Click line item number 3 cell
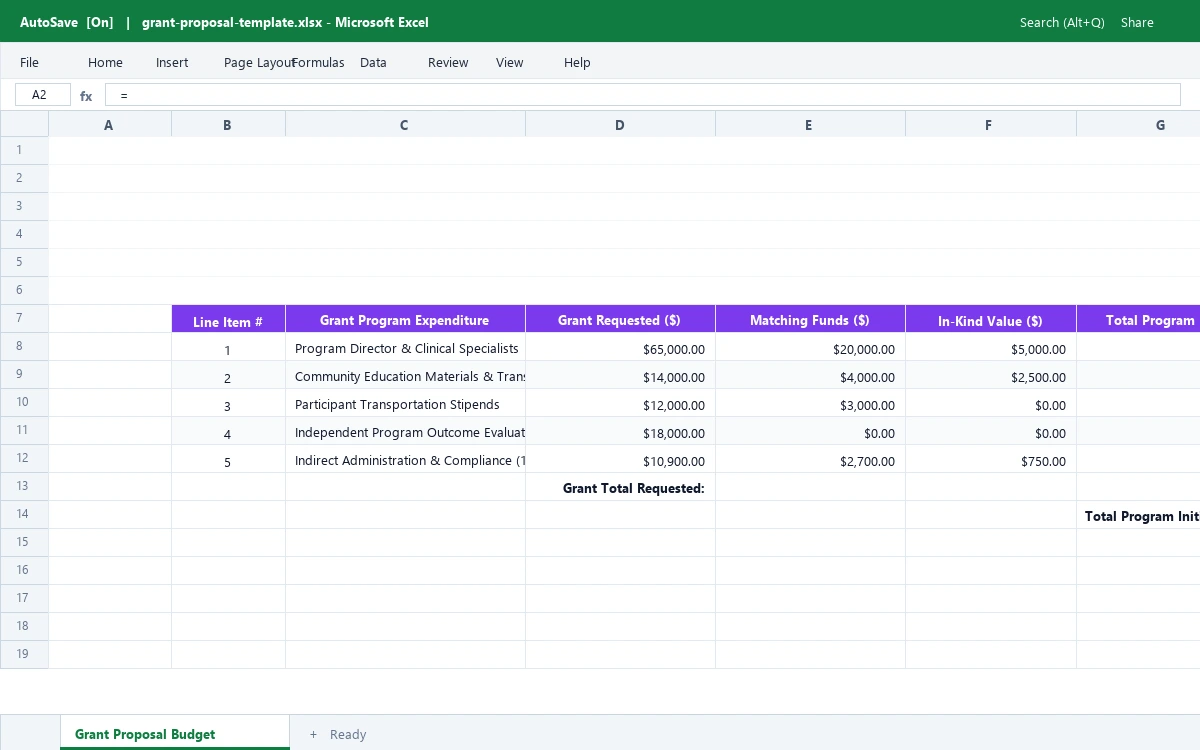 tap(228, 403)
